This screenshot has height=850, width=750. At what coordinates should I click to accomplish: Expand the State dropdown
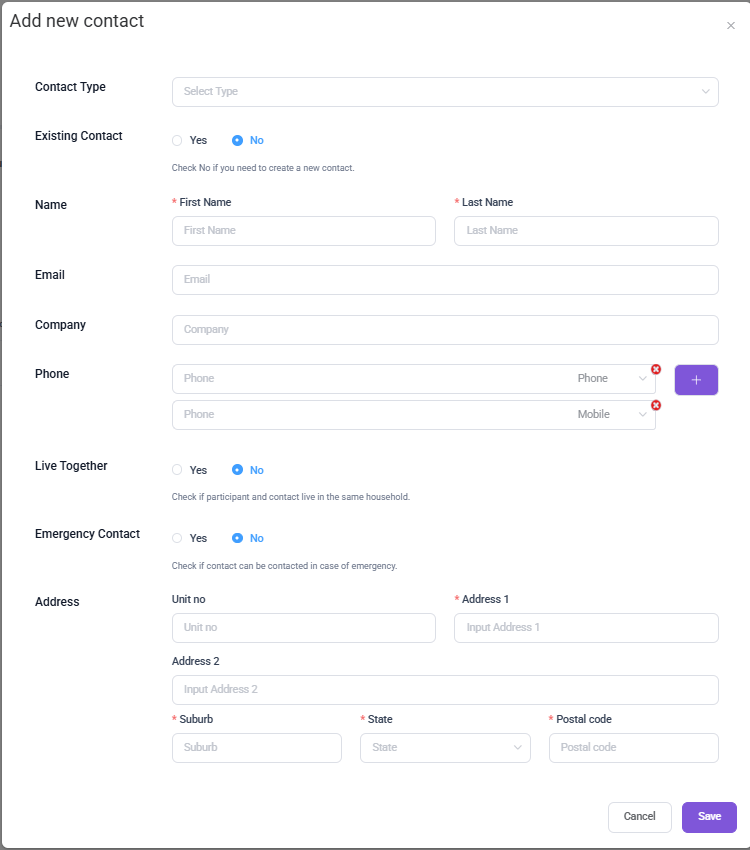pyautogui.click(x=444, y=748)
